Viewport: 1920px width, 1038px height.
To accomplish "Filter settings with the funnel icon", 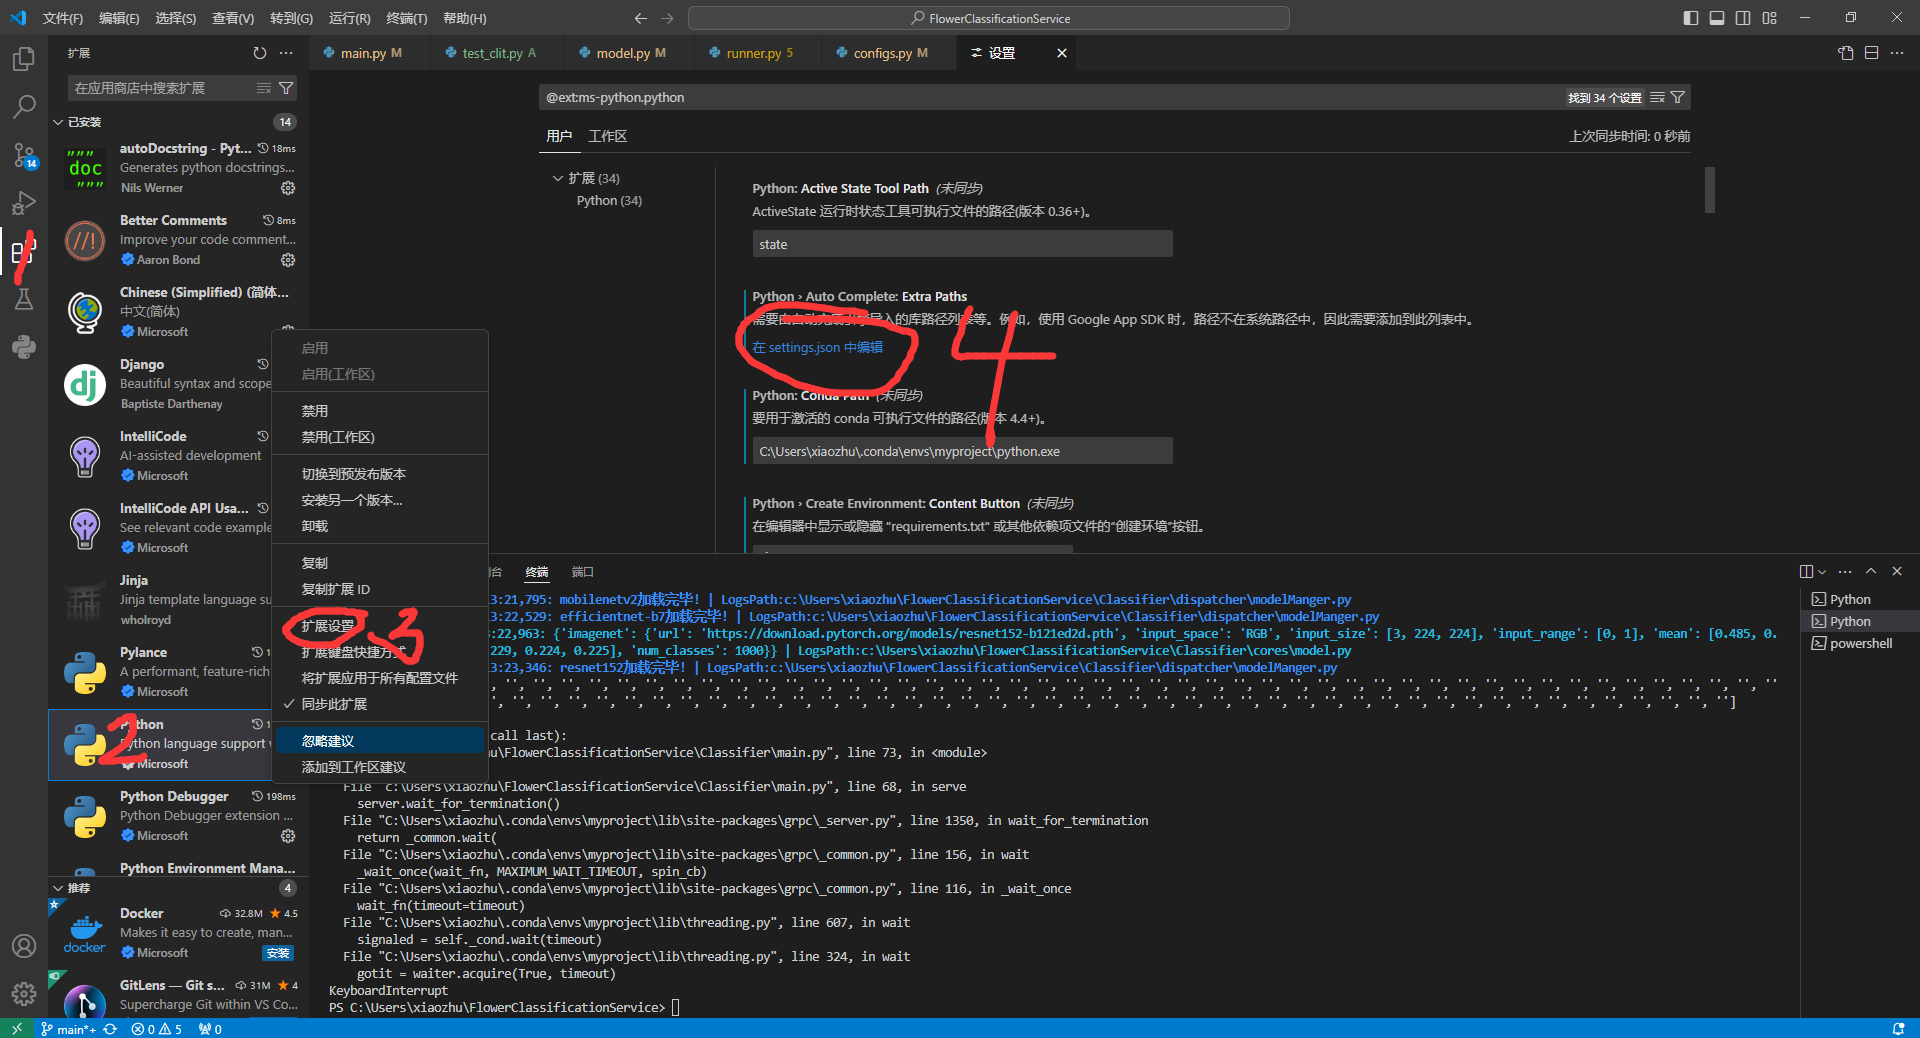I will [x=1678, y=97].
